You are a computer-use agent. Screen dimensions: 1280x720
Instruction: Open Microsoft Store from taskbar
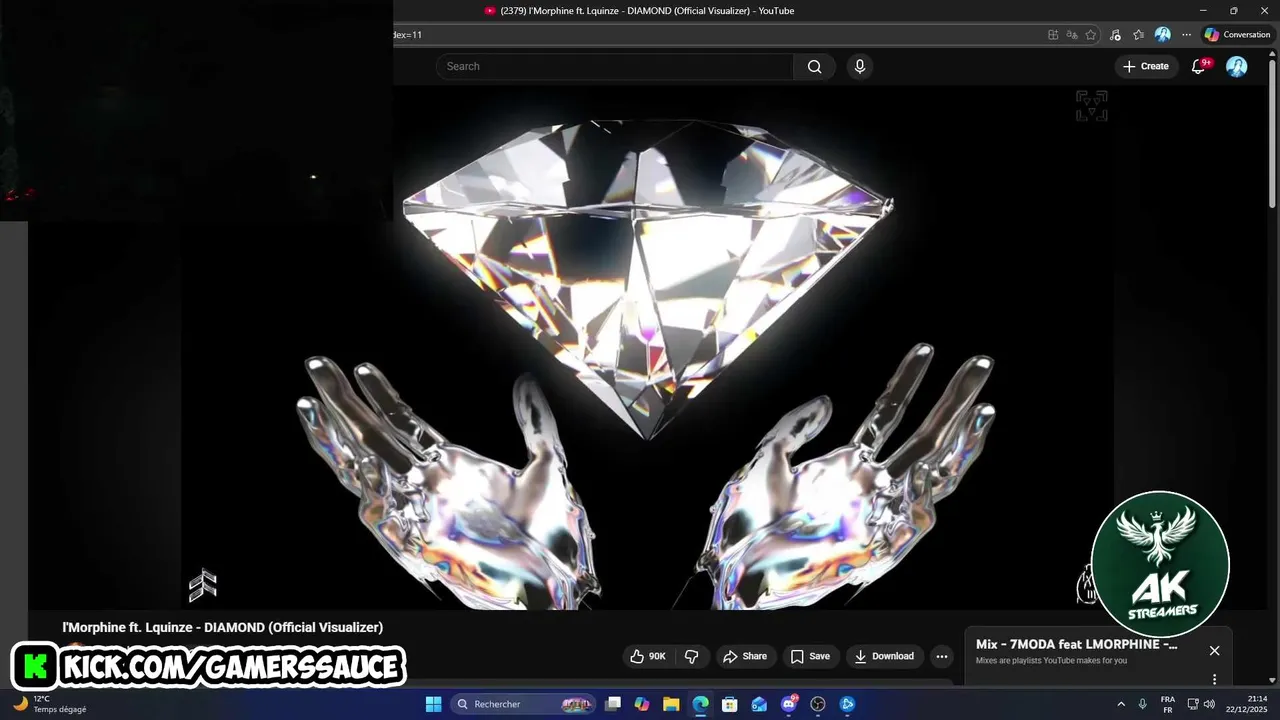(730, 704)
